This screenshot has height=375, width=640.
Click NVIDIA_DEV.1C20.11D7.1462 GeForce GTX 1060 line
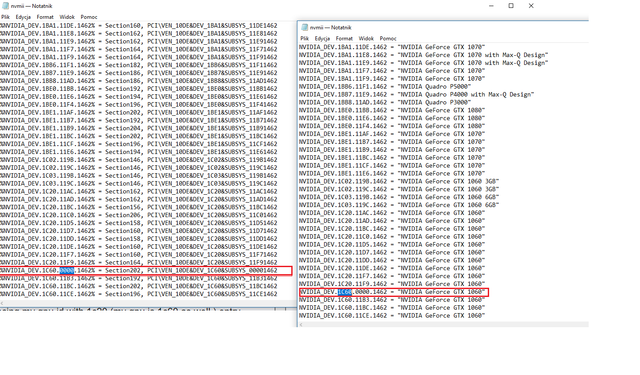pos(392,253)
